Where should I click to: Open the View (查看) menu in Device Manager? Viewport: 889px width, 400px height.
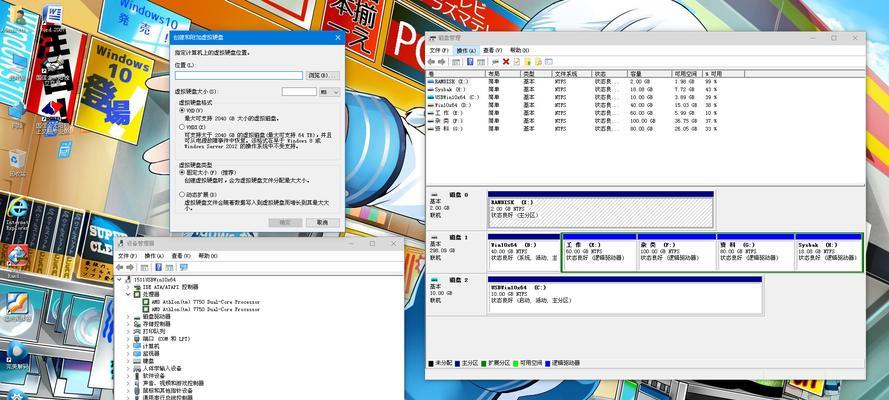click(181, 256)
